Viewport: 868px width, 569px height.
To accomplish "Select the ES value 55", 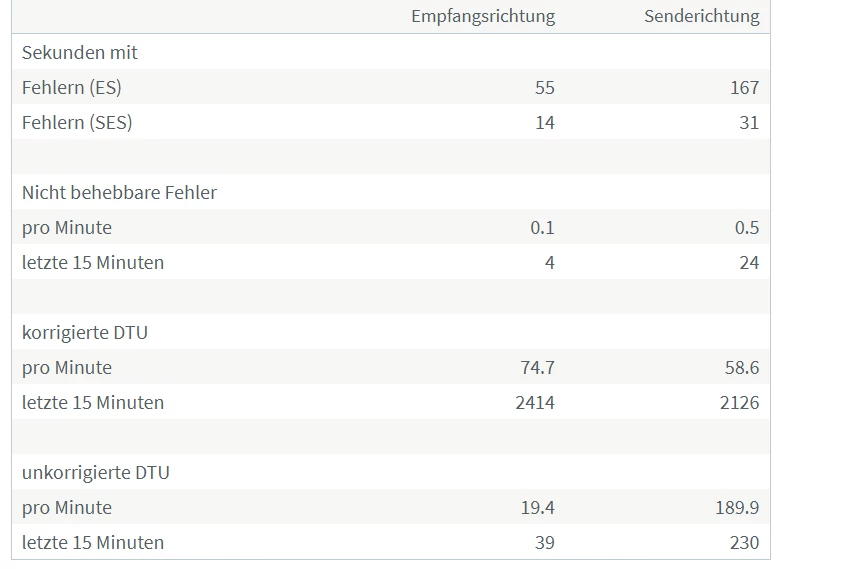I will (x=544, y=87).
